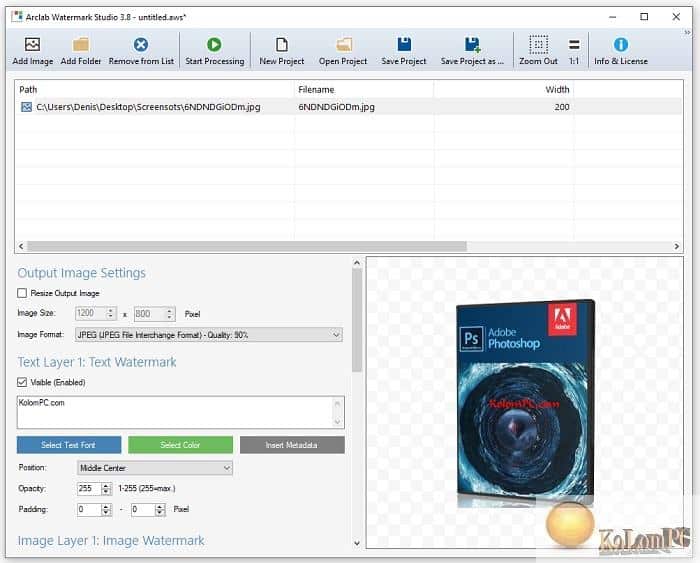The image size is (700, 563).
Task: Click settings panel scroll up arrow
Action: [x=357, y=263]
